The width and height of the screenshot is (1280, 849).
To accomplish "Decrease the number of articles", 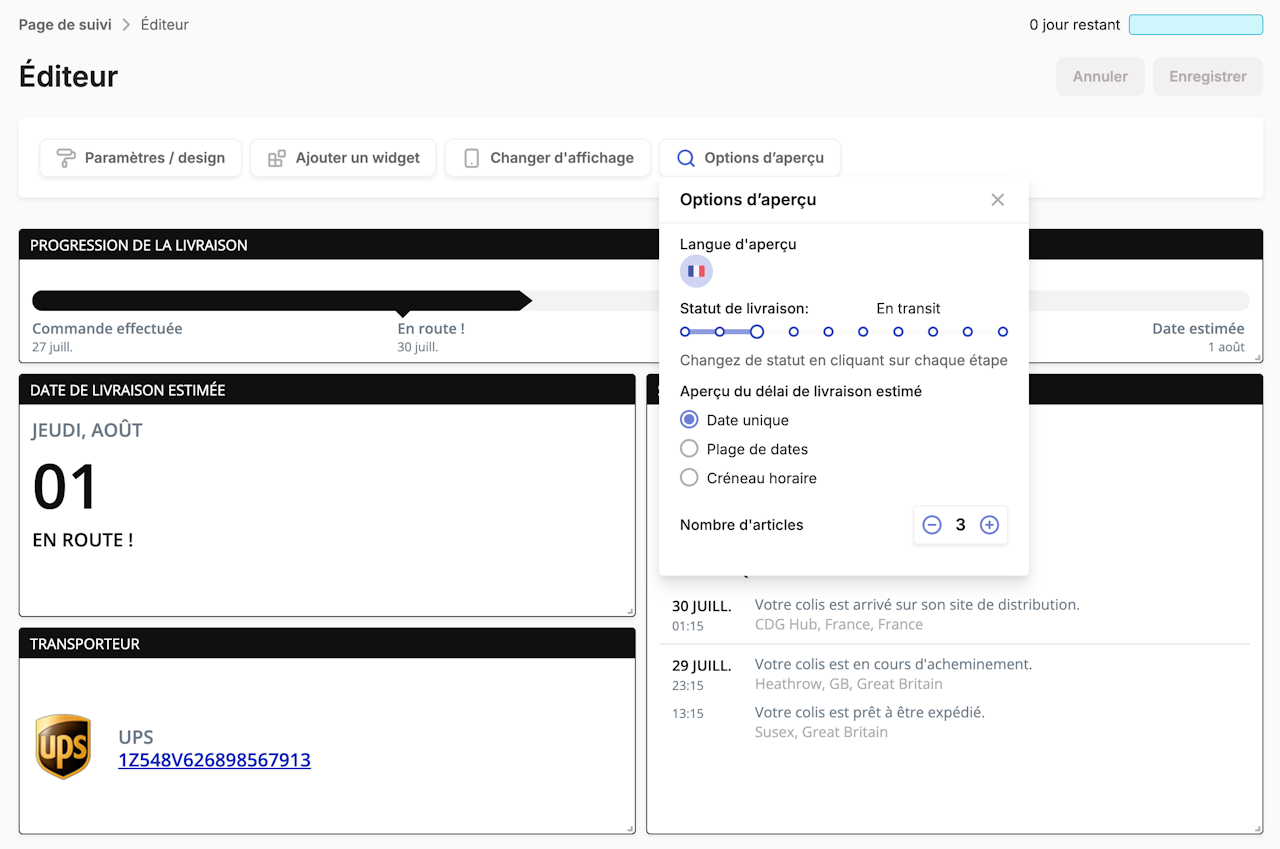I will click(x=932, y=525).
